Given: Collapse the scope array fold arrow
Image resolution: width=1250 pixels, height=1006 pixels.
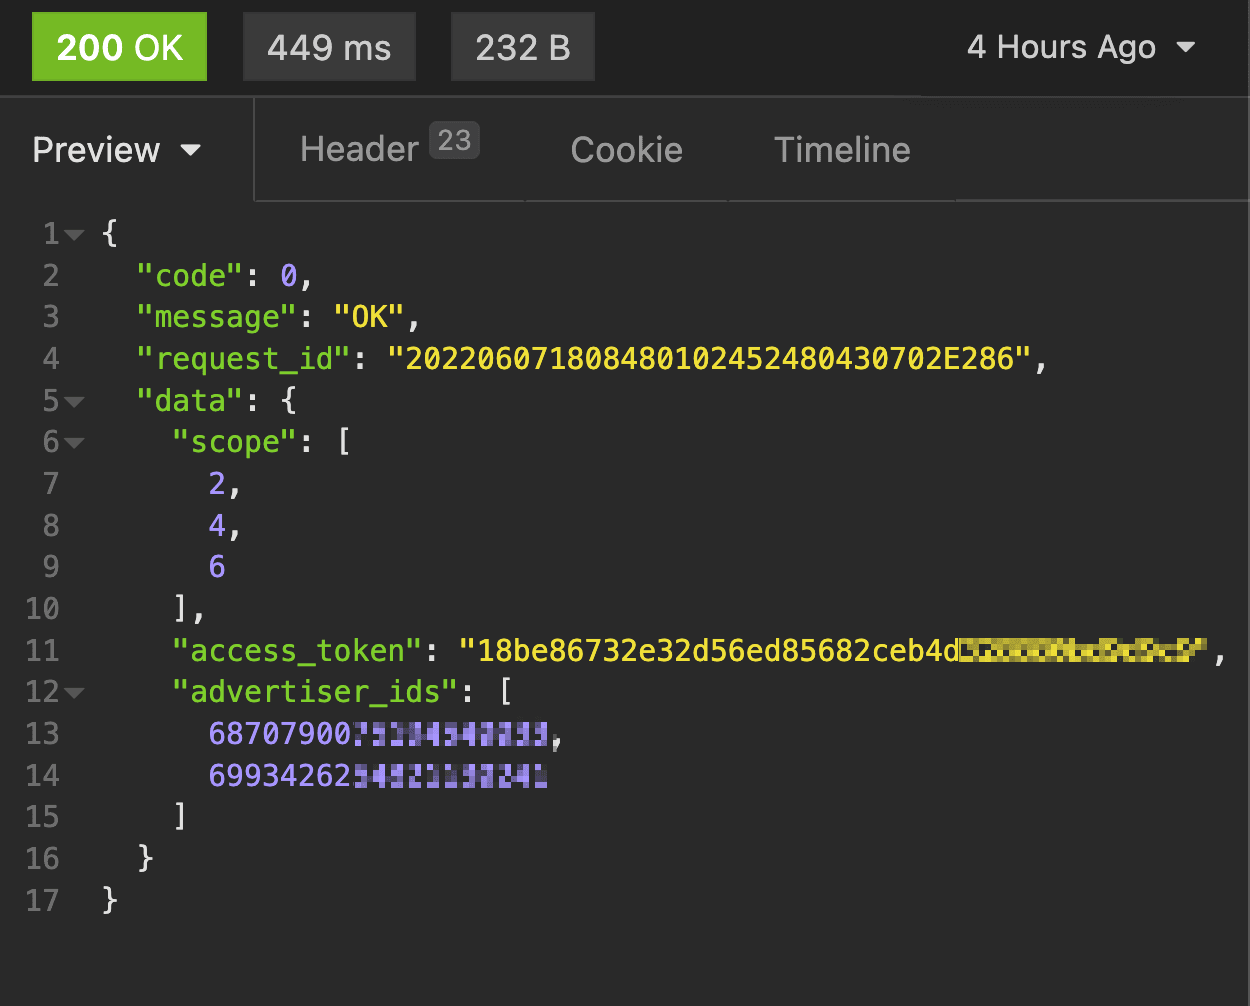Looking at the screenshot, I should click(x=75, y=443).
